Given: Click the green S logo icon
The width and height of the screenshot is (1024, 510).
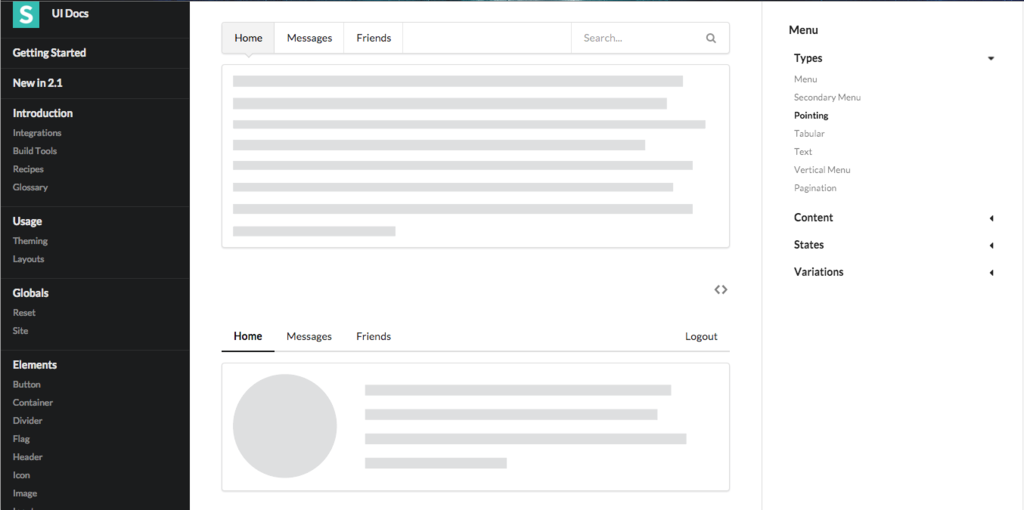Looking at the screenshot, I should 26,14.
